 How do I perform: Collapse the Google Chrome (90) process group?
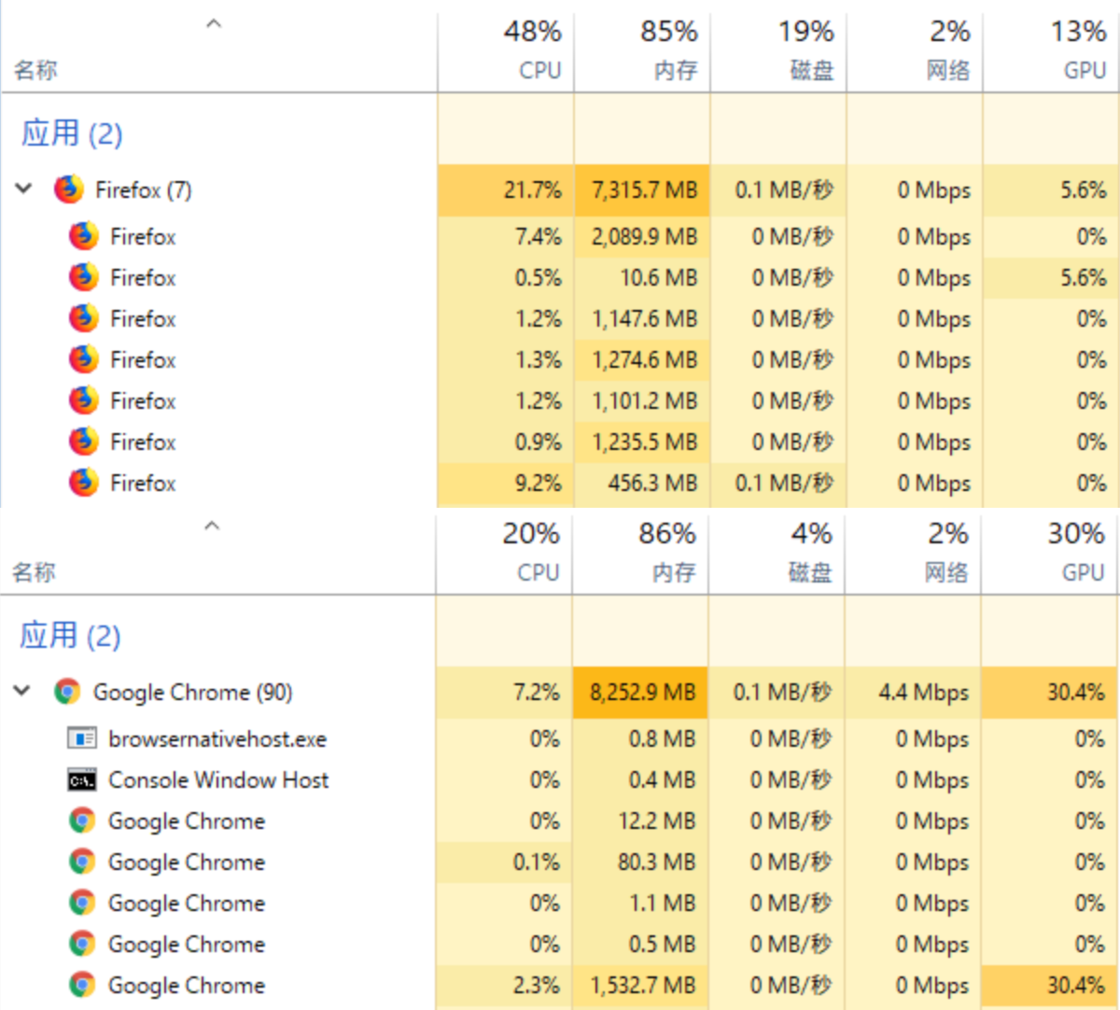pos(22,691)
